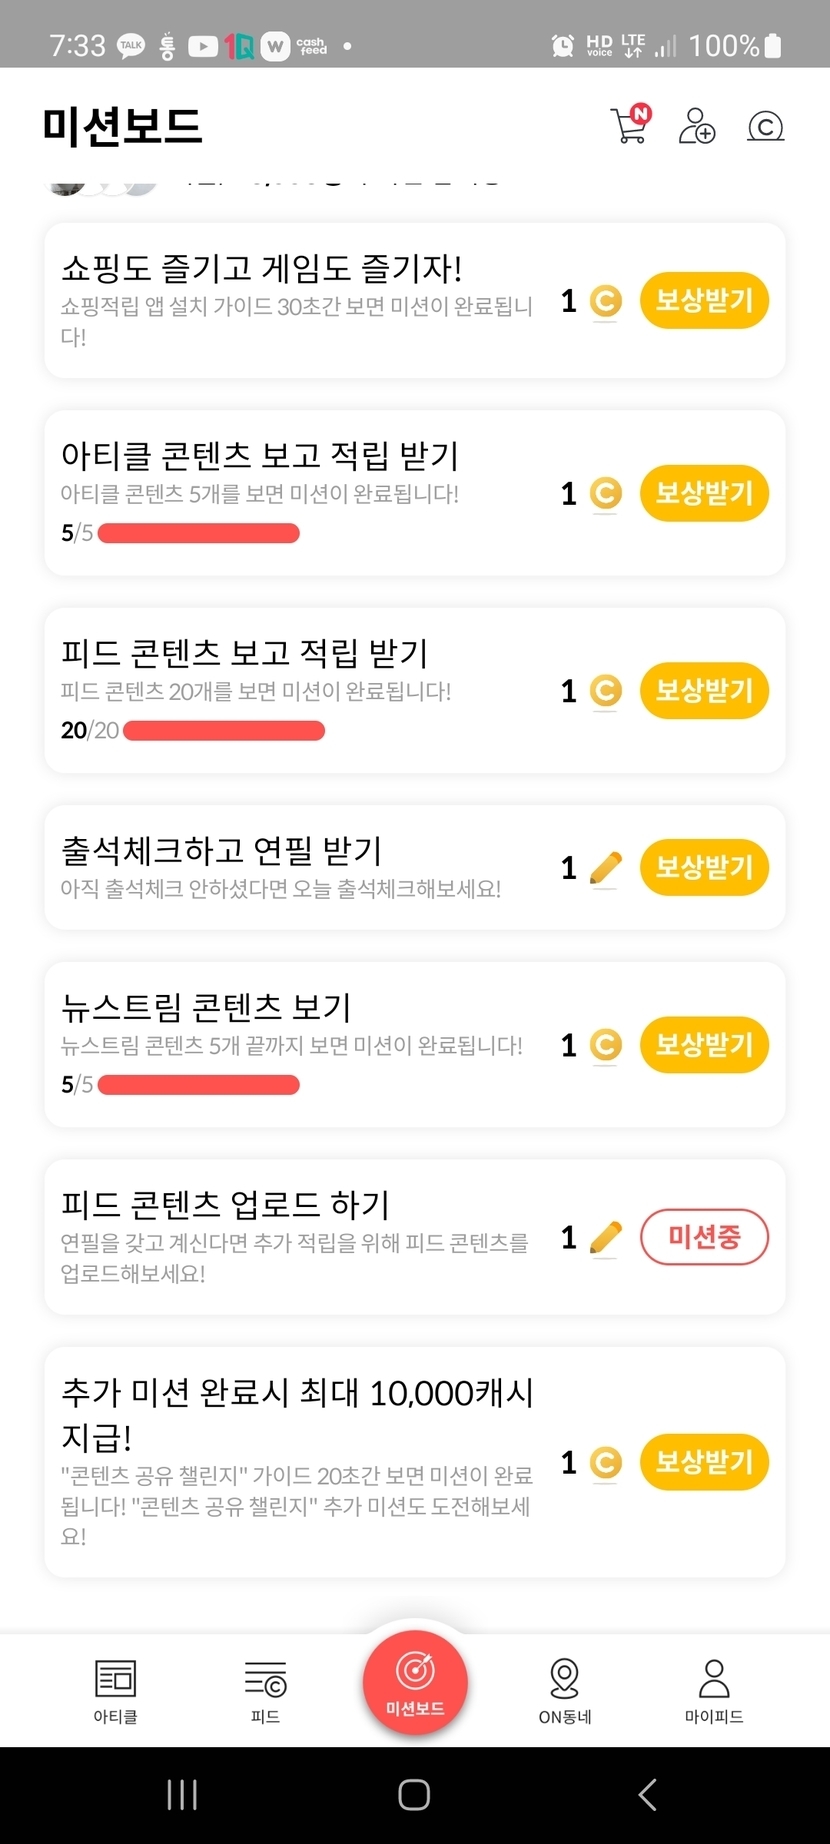Viewport: 830px width, 1844px height.
Task: Claim reward for 쇼핑도 즐기고 게임도 즐기자
Action: (x=704, y=300)
